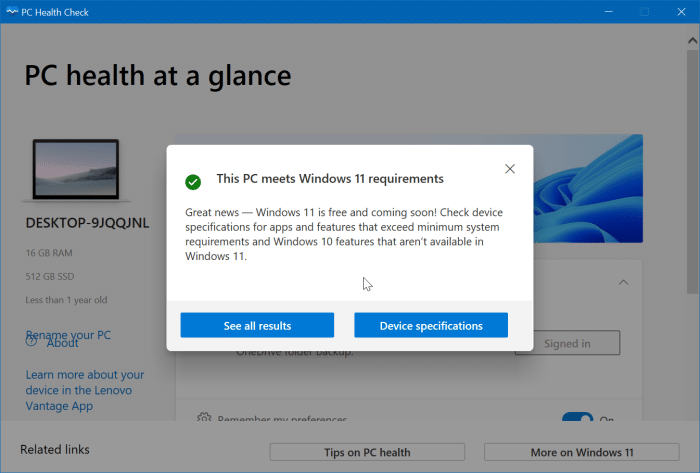Viewport: 700px width, 473px height.
Task: Close the Windows 11 requirements dialog
Action: coord(510,169)
